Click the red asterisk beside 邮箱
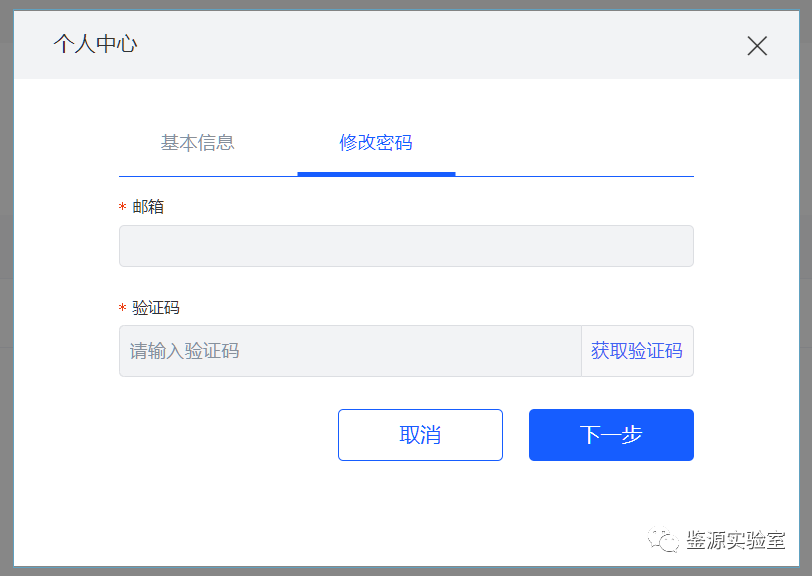Image resolution: width=812 pixels, height=576 pixels. (x=123, y=208)
